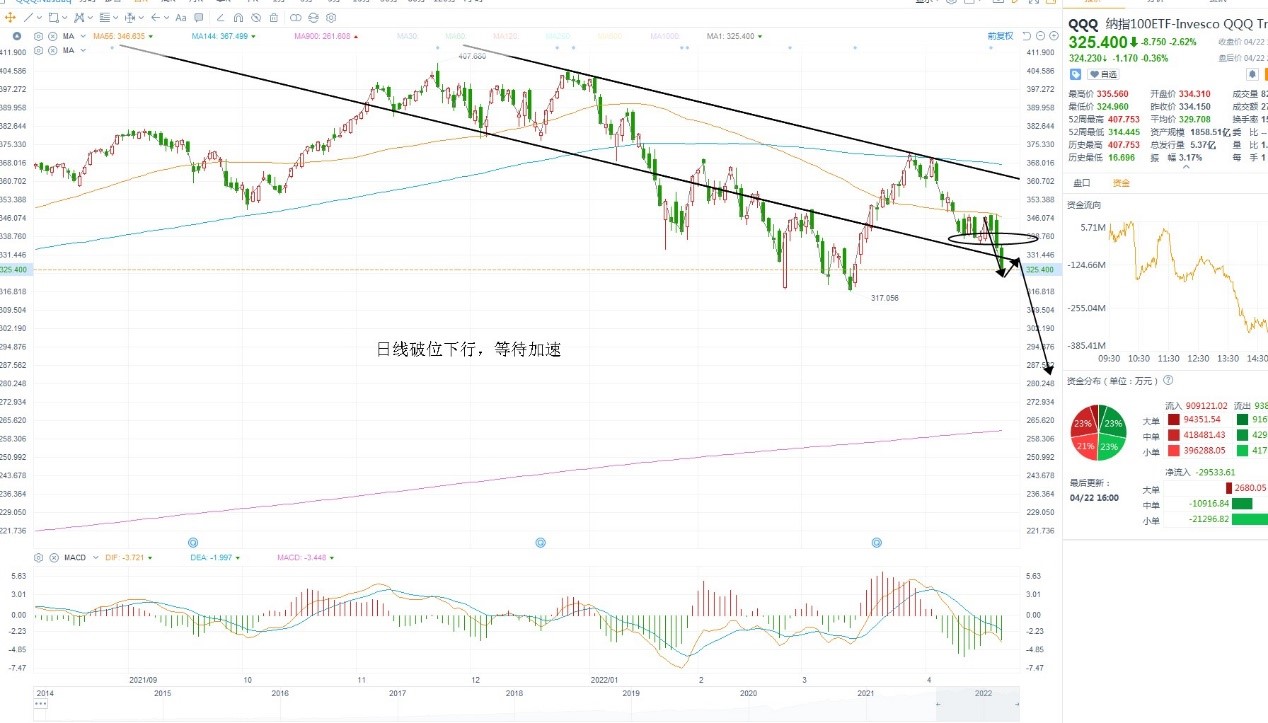
Task: Collapse quote details with up chevron
Action: coord(1186,167)
